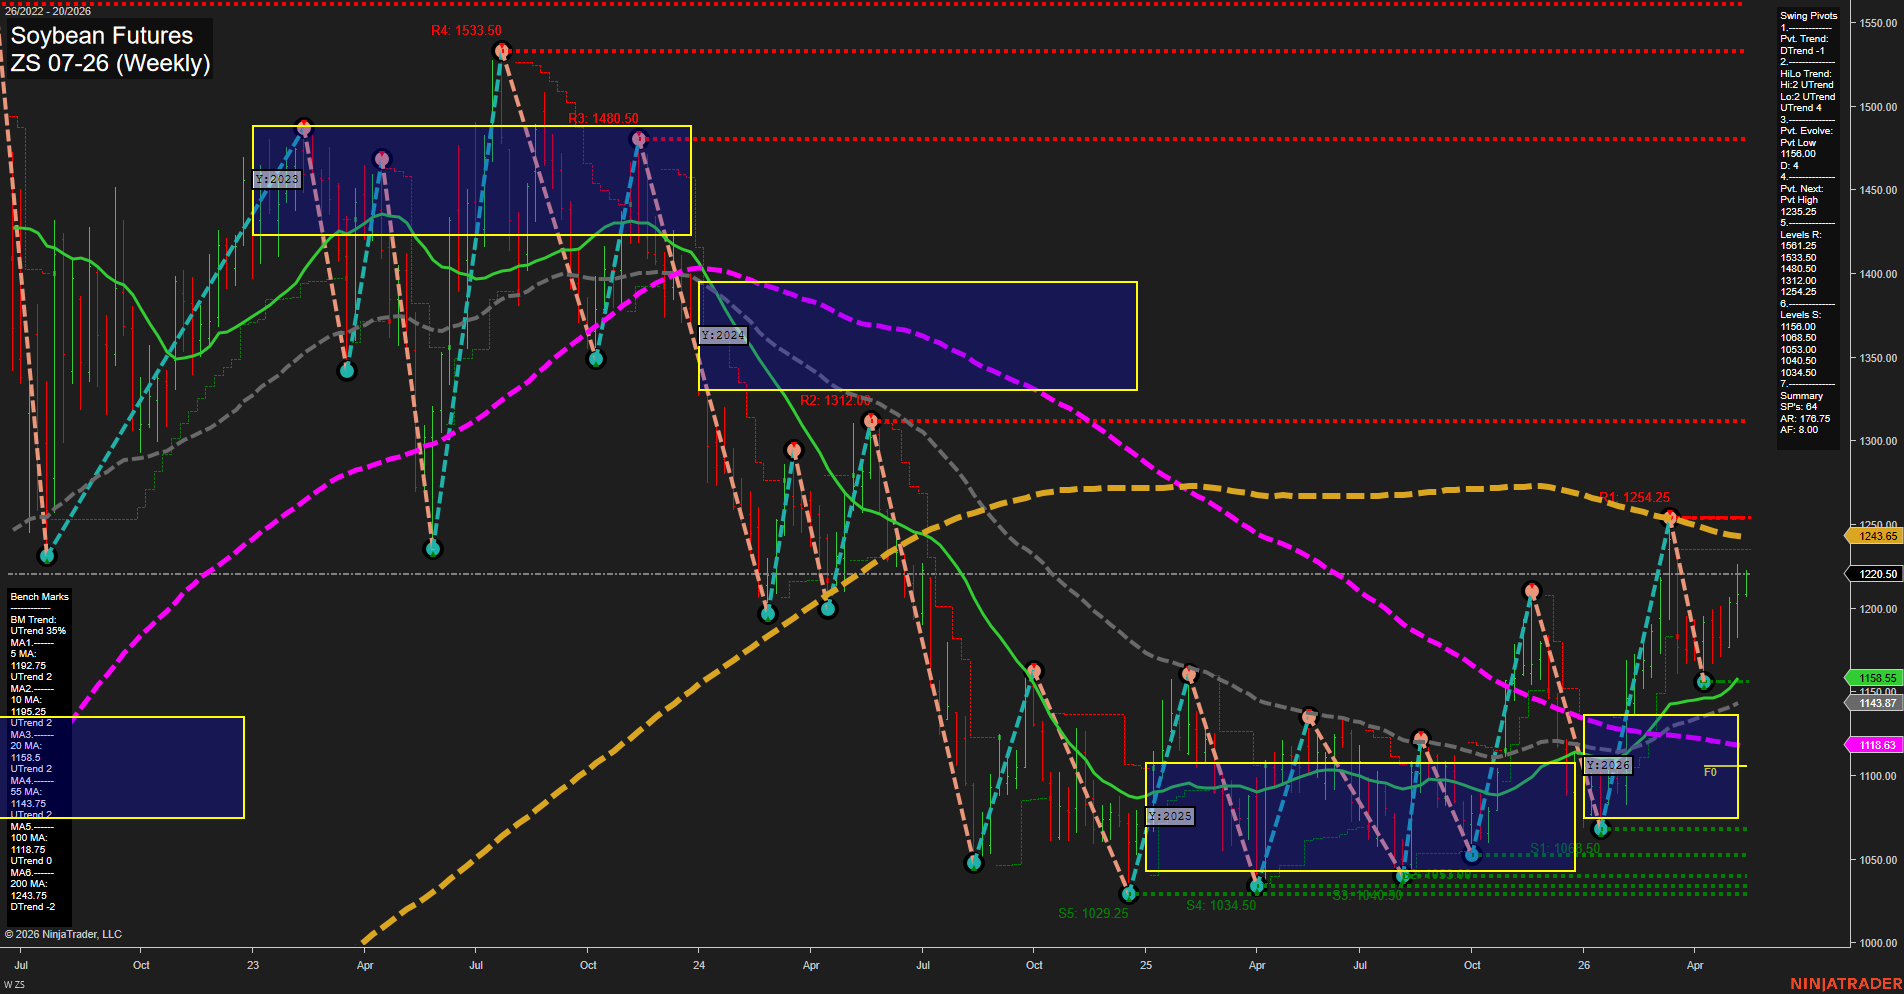Click the DTrend -2 benchmark line
The width and height of the screenshot is (1904, 994).
pos(33,907)
